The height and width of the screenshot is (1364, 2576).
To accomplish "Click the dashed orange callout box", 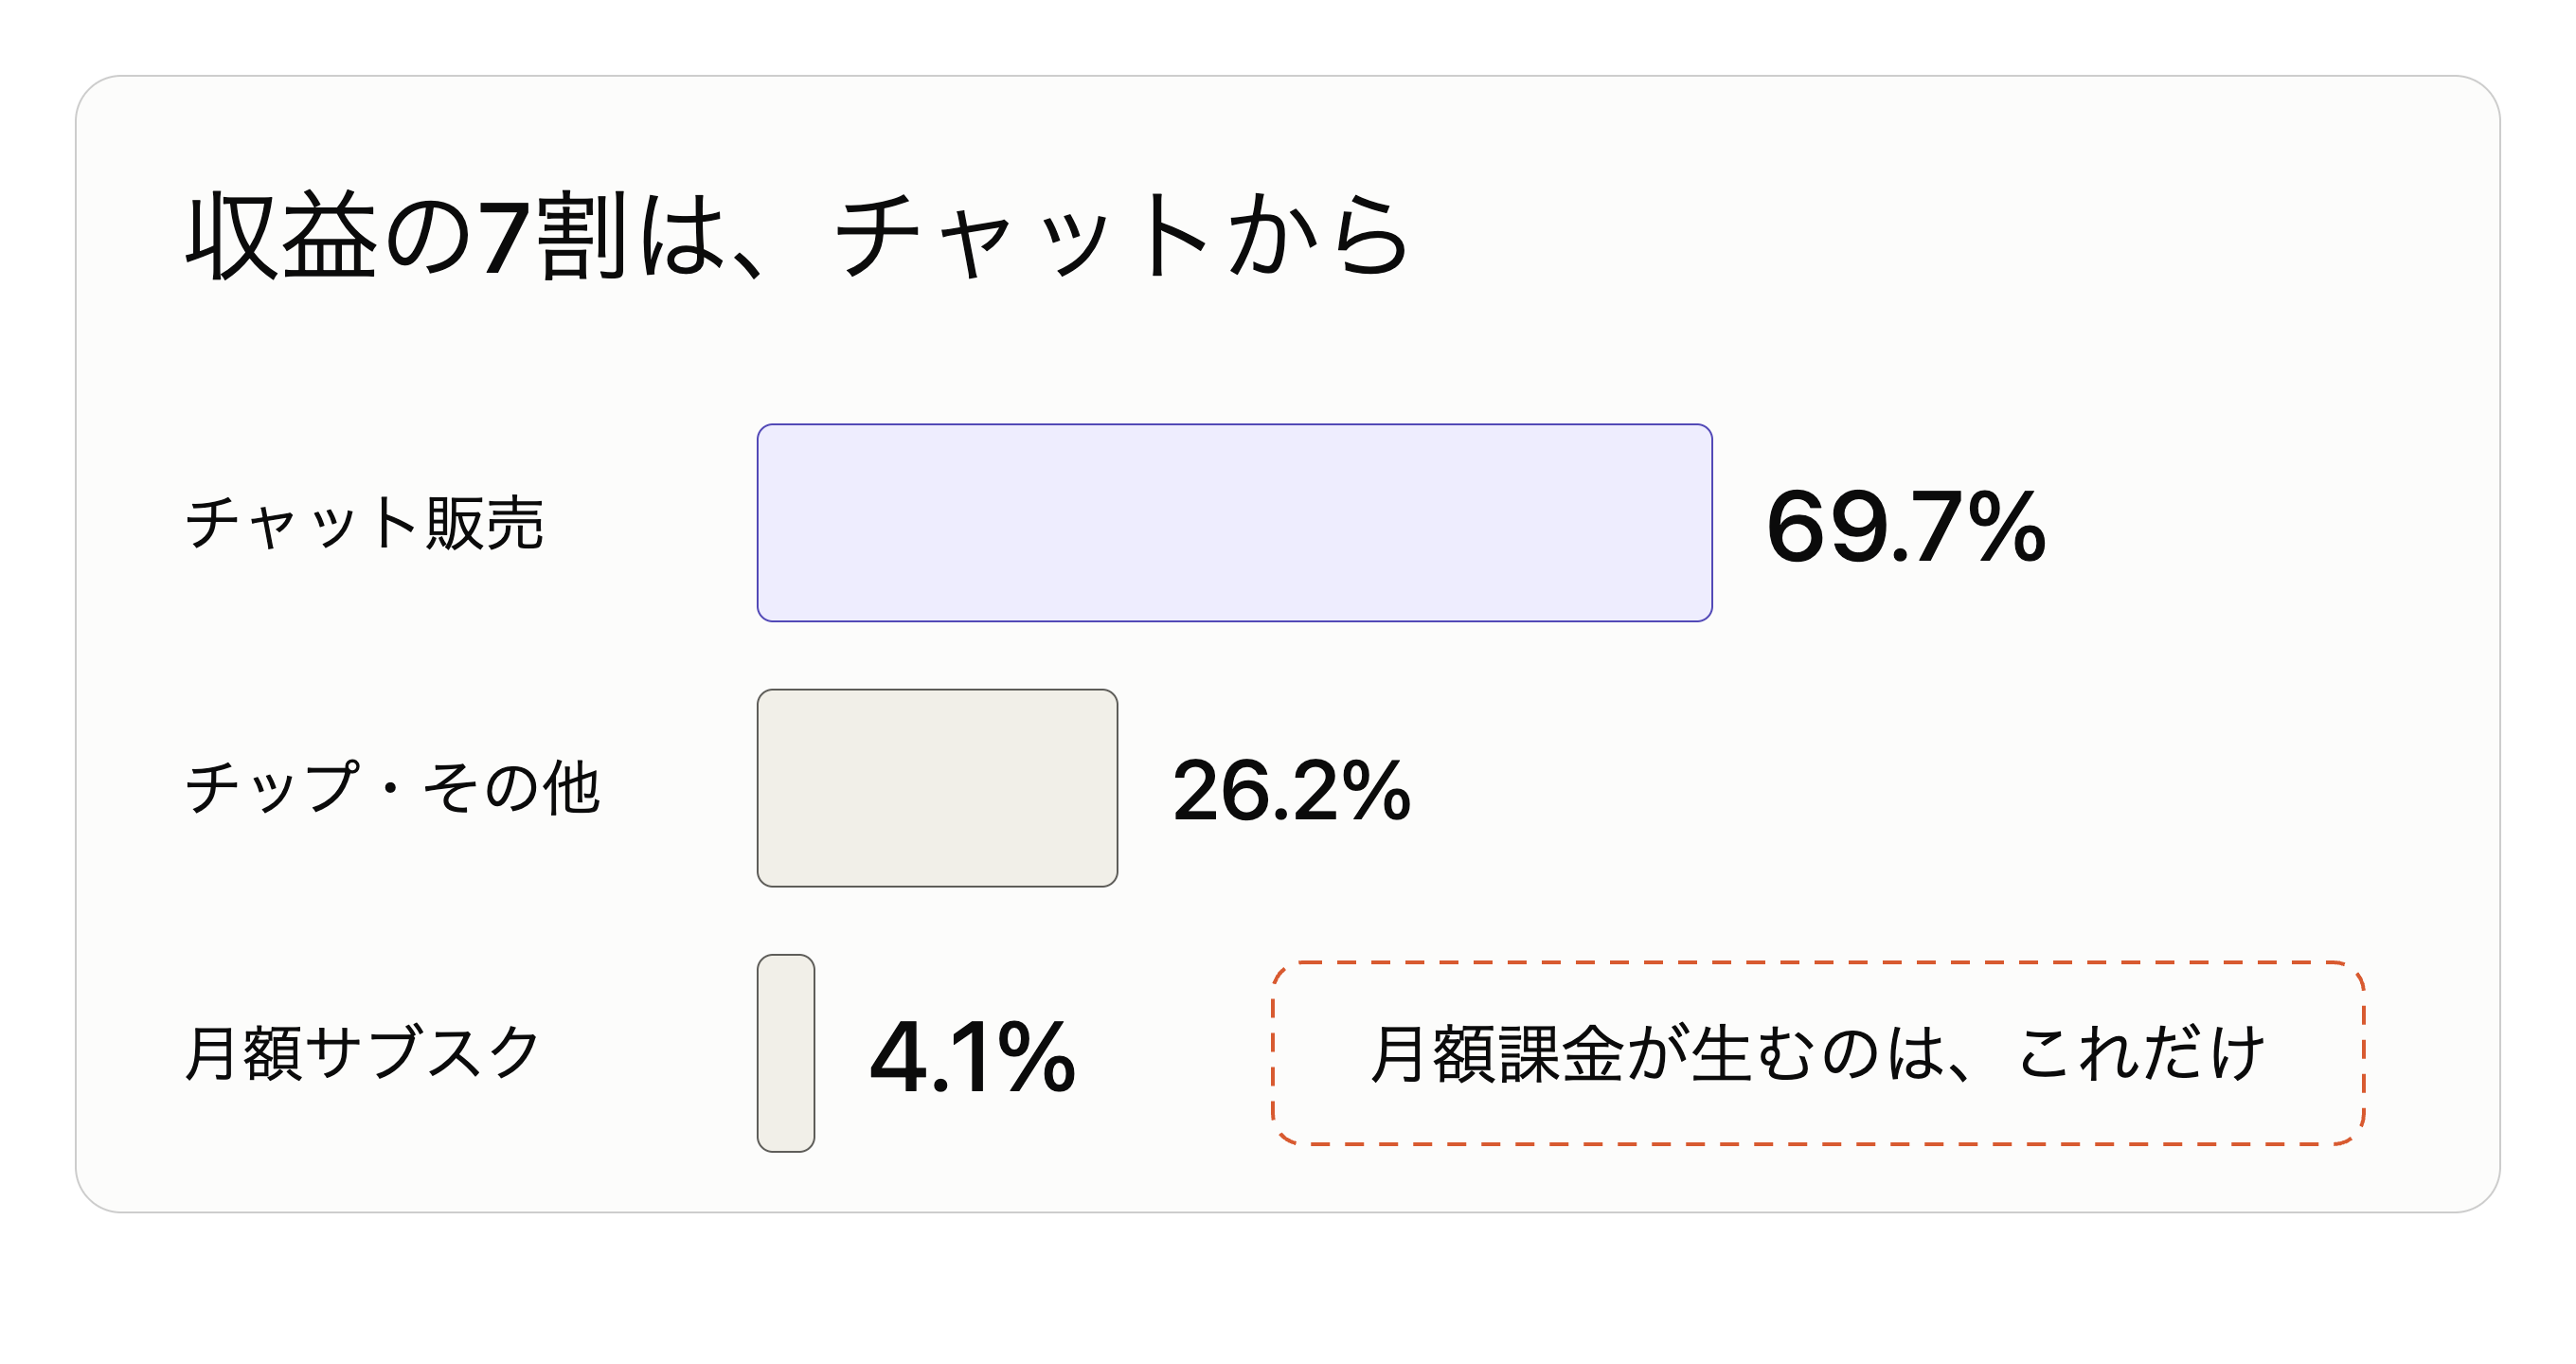I will pos(1818,1053).
